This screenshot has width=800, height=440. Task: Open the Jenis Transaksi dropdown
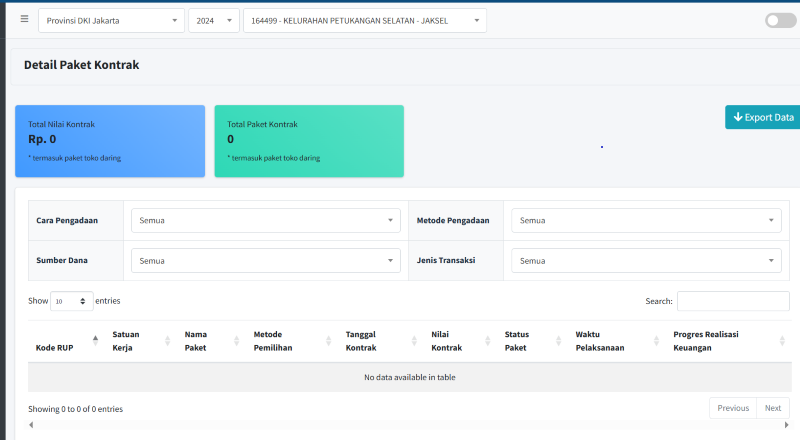pos(646,261)
